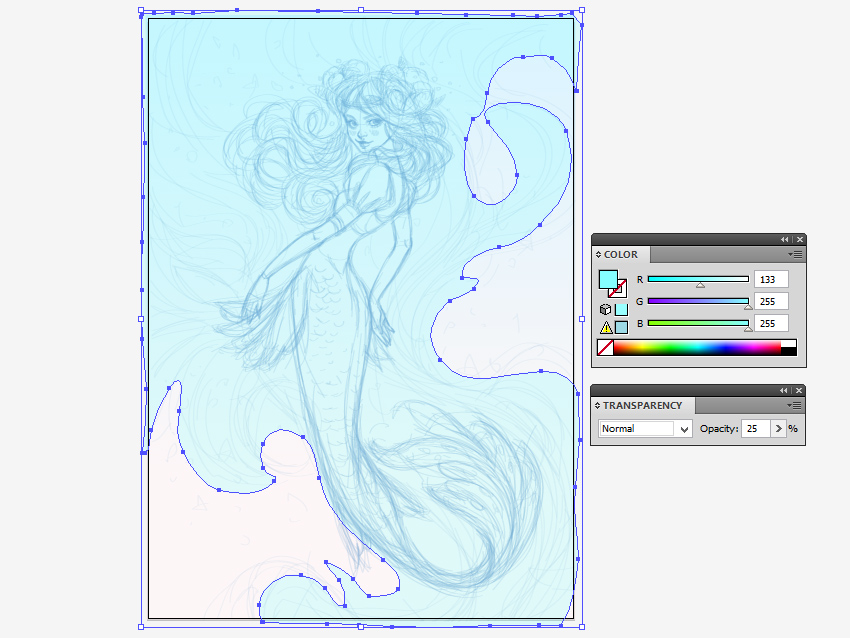850x638 pixels.
Task: Click the None swatch on spectrum bar
Action: 605,347
